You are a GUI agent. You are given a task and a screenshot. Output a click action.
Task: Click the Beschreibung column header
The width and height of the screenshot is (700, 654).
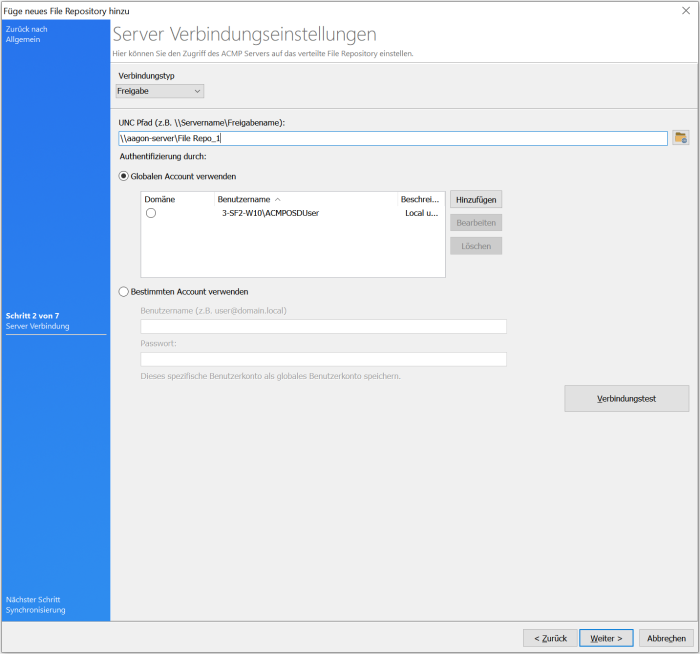pyautogui.click(x=419, y=200)
